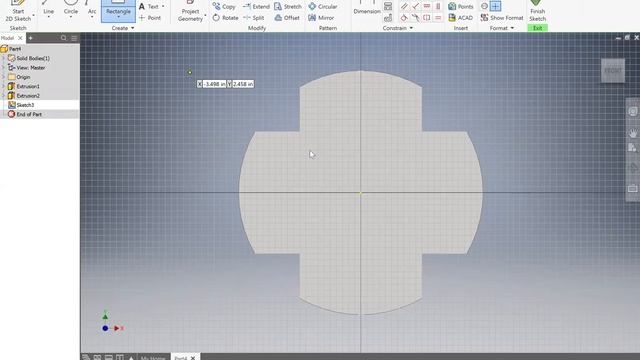Switch to the Part4 document tab
The image size is (640, 360).
[x=180, y=358]
